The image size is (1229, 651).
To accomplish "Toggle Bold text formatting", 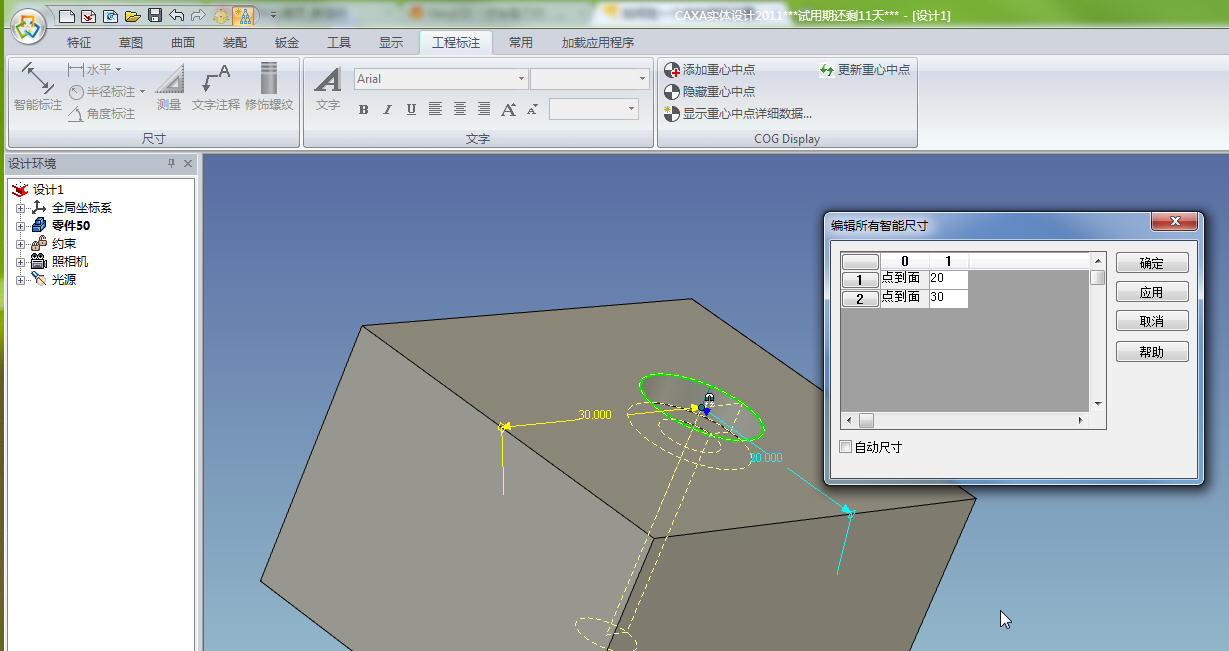I will [363, 110].
